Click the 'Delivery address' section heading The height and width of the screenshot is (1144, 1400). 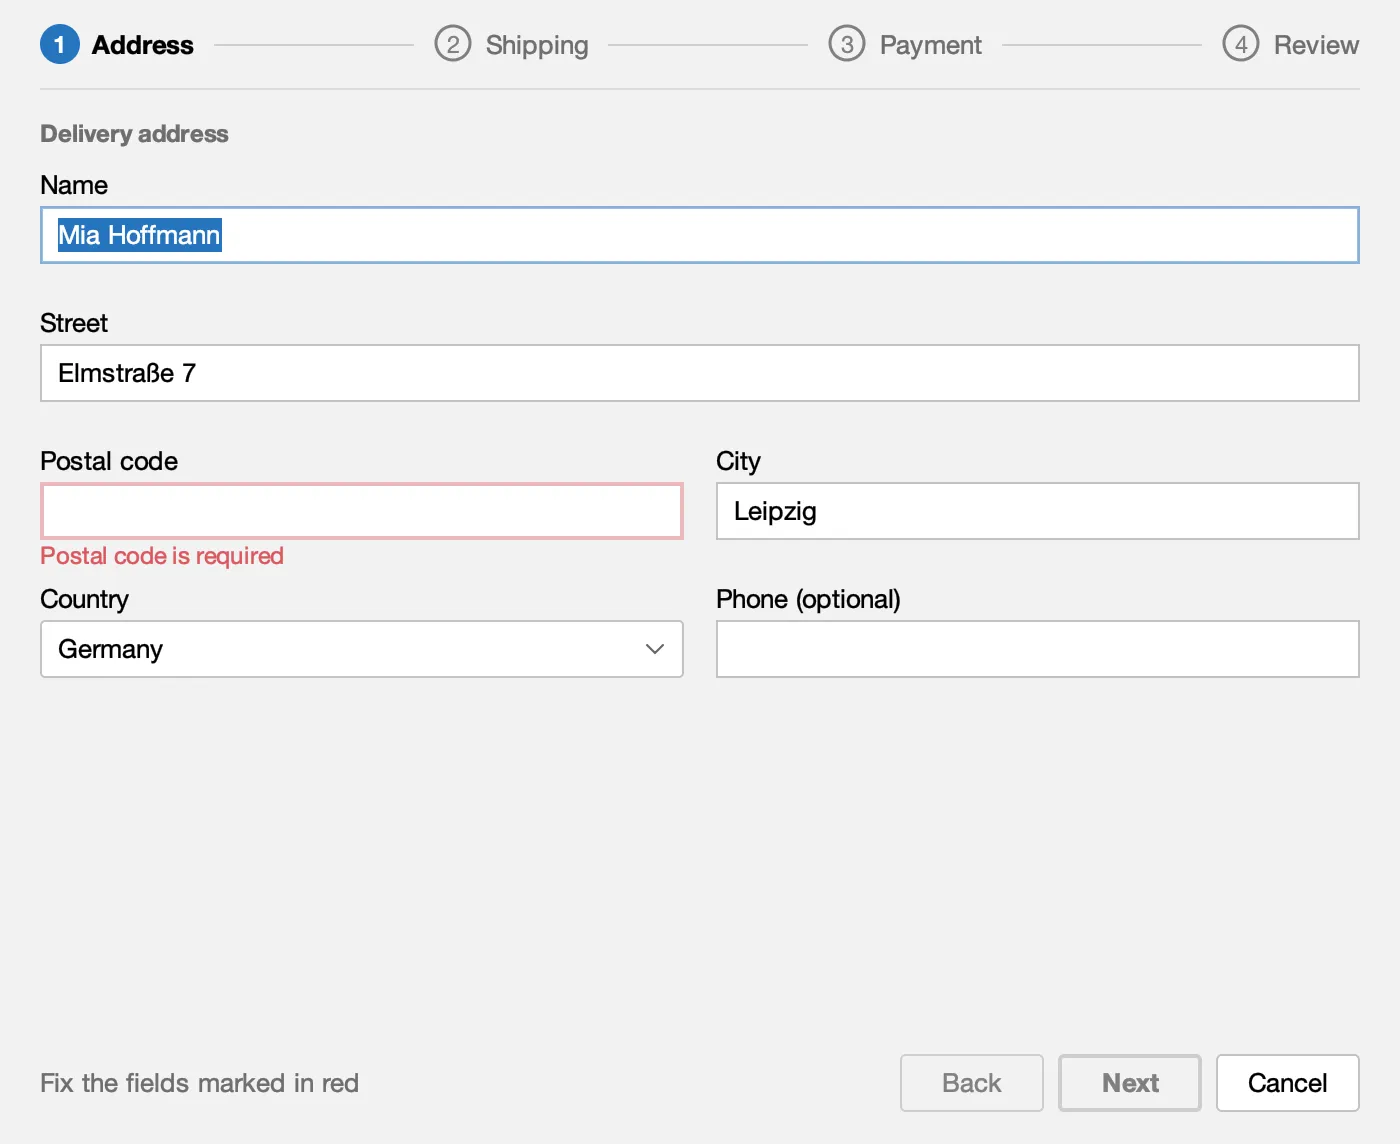pos(134,134)
